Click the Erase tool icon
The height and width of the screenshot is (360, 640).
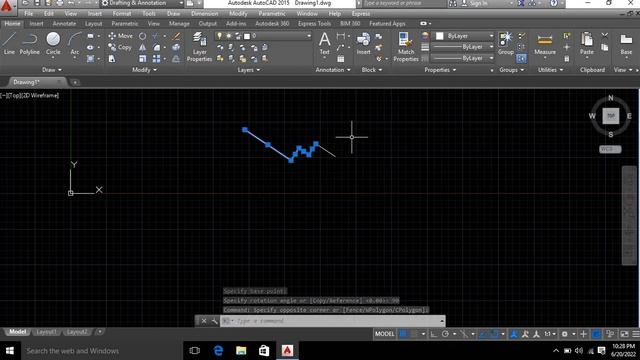tap(176, 36)
